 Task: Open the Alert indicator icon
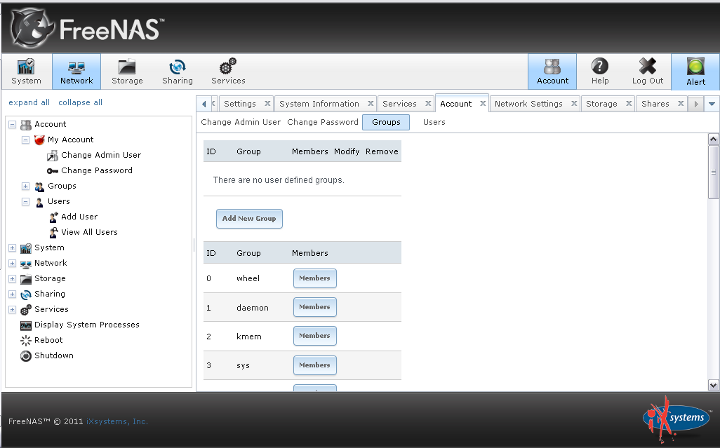[x=696, y=72]
